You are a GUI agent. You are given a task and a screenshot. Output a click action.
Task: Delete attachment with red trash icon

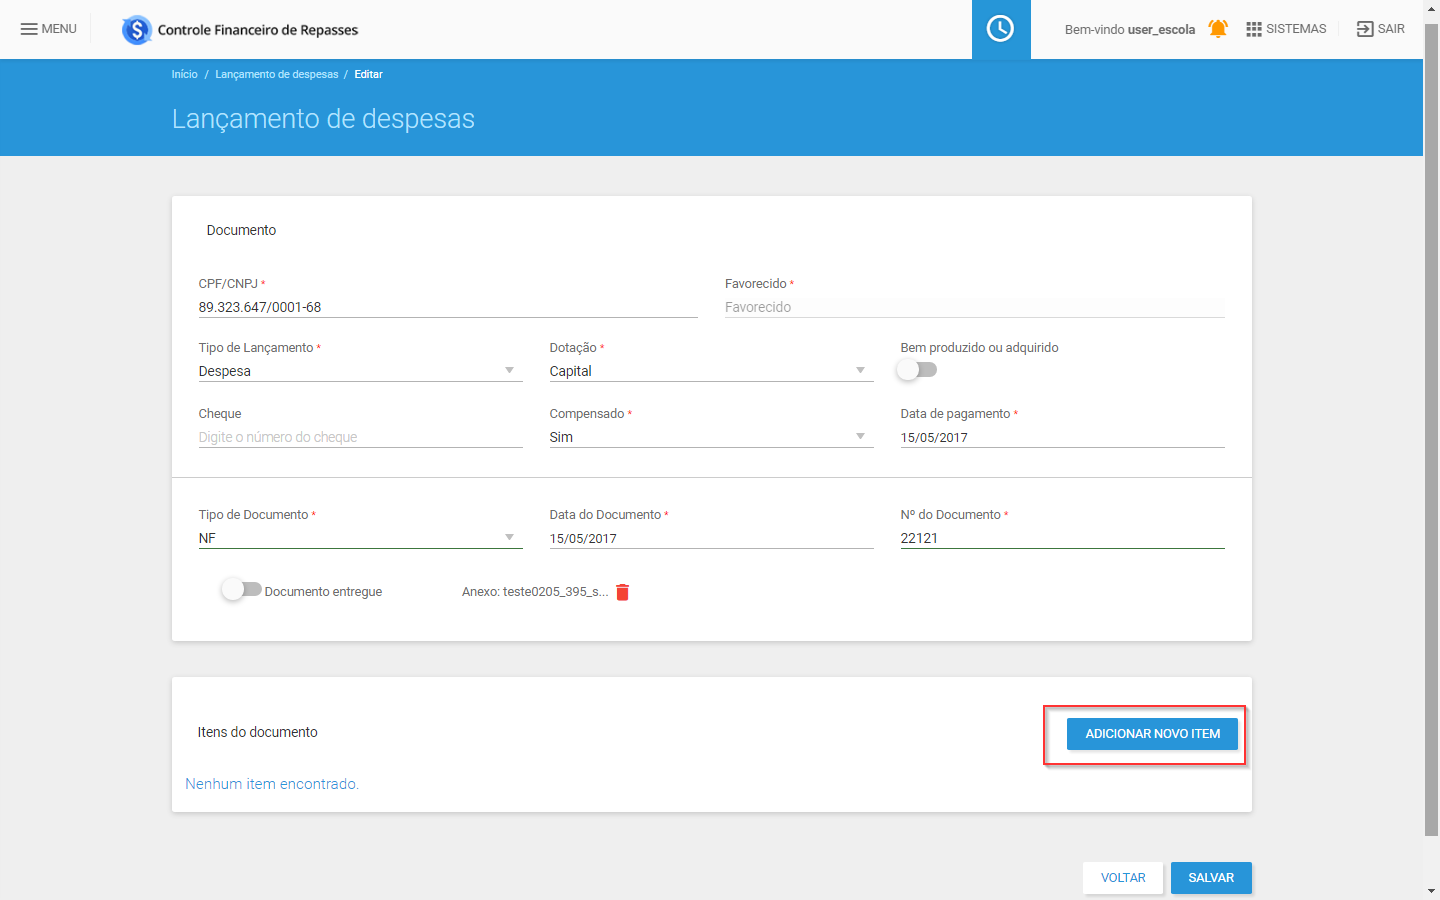[622, 592]
